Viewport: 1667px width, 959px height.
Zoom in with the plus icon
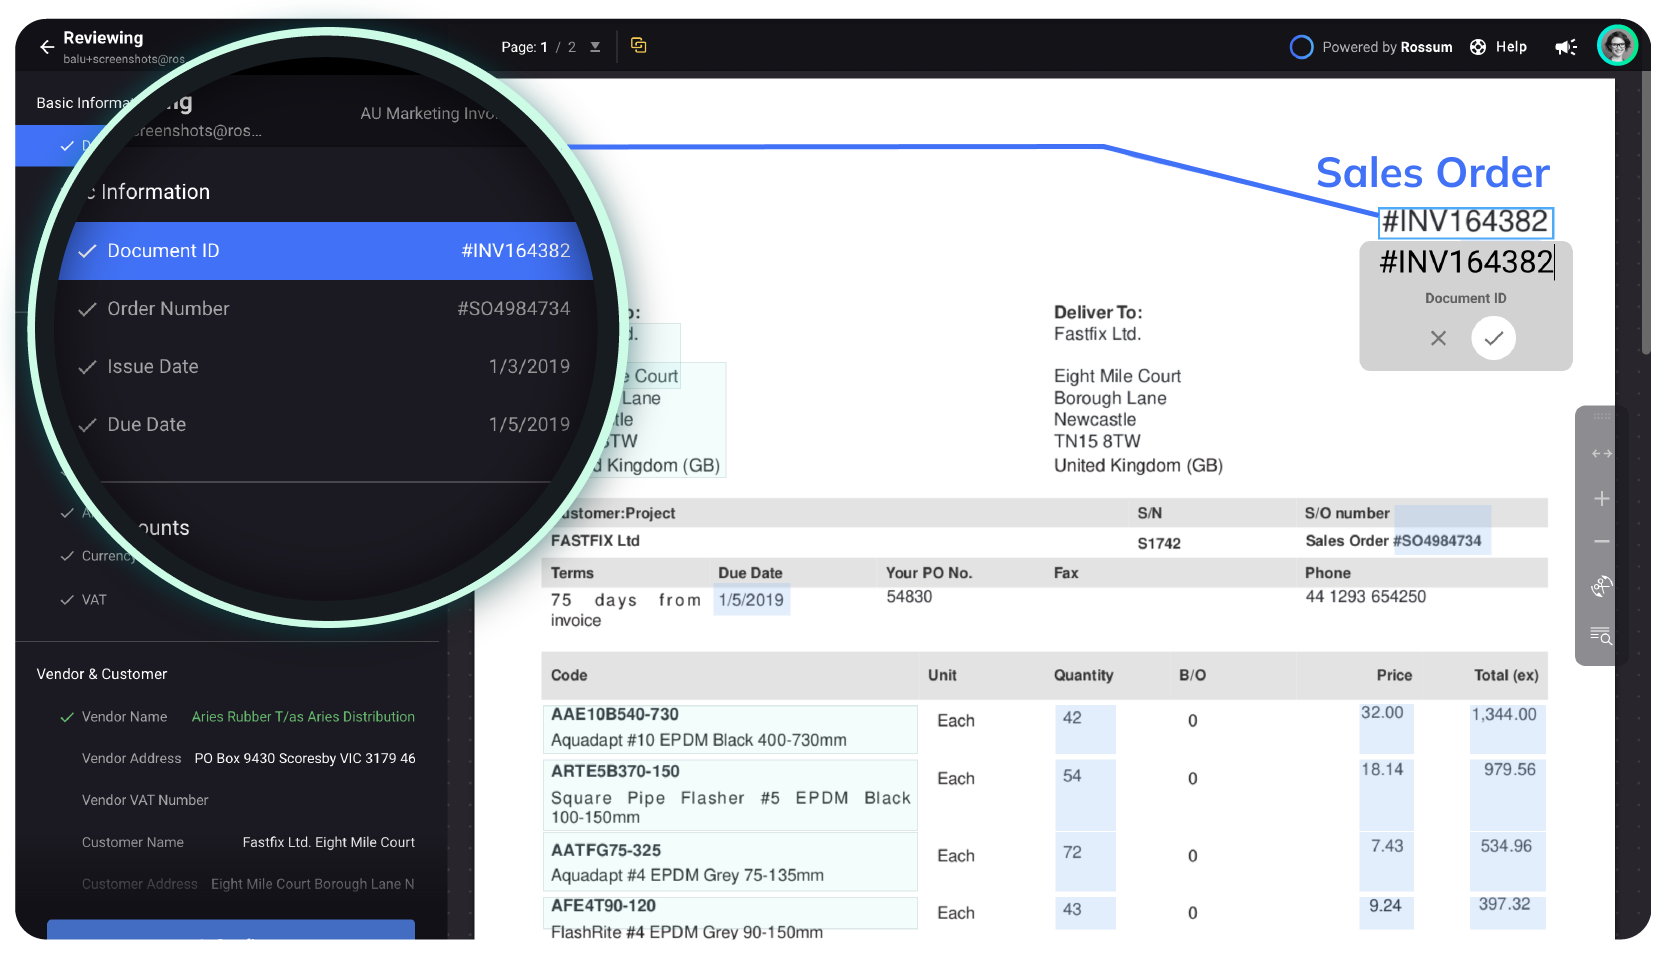pos(1601,499)
